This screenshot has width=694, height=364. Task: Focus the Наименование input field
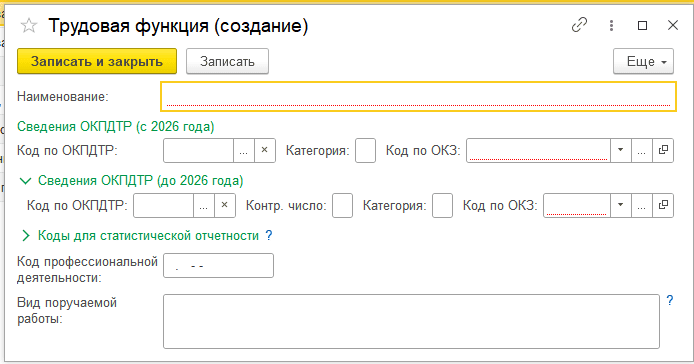(x=418, y=97)
